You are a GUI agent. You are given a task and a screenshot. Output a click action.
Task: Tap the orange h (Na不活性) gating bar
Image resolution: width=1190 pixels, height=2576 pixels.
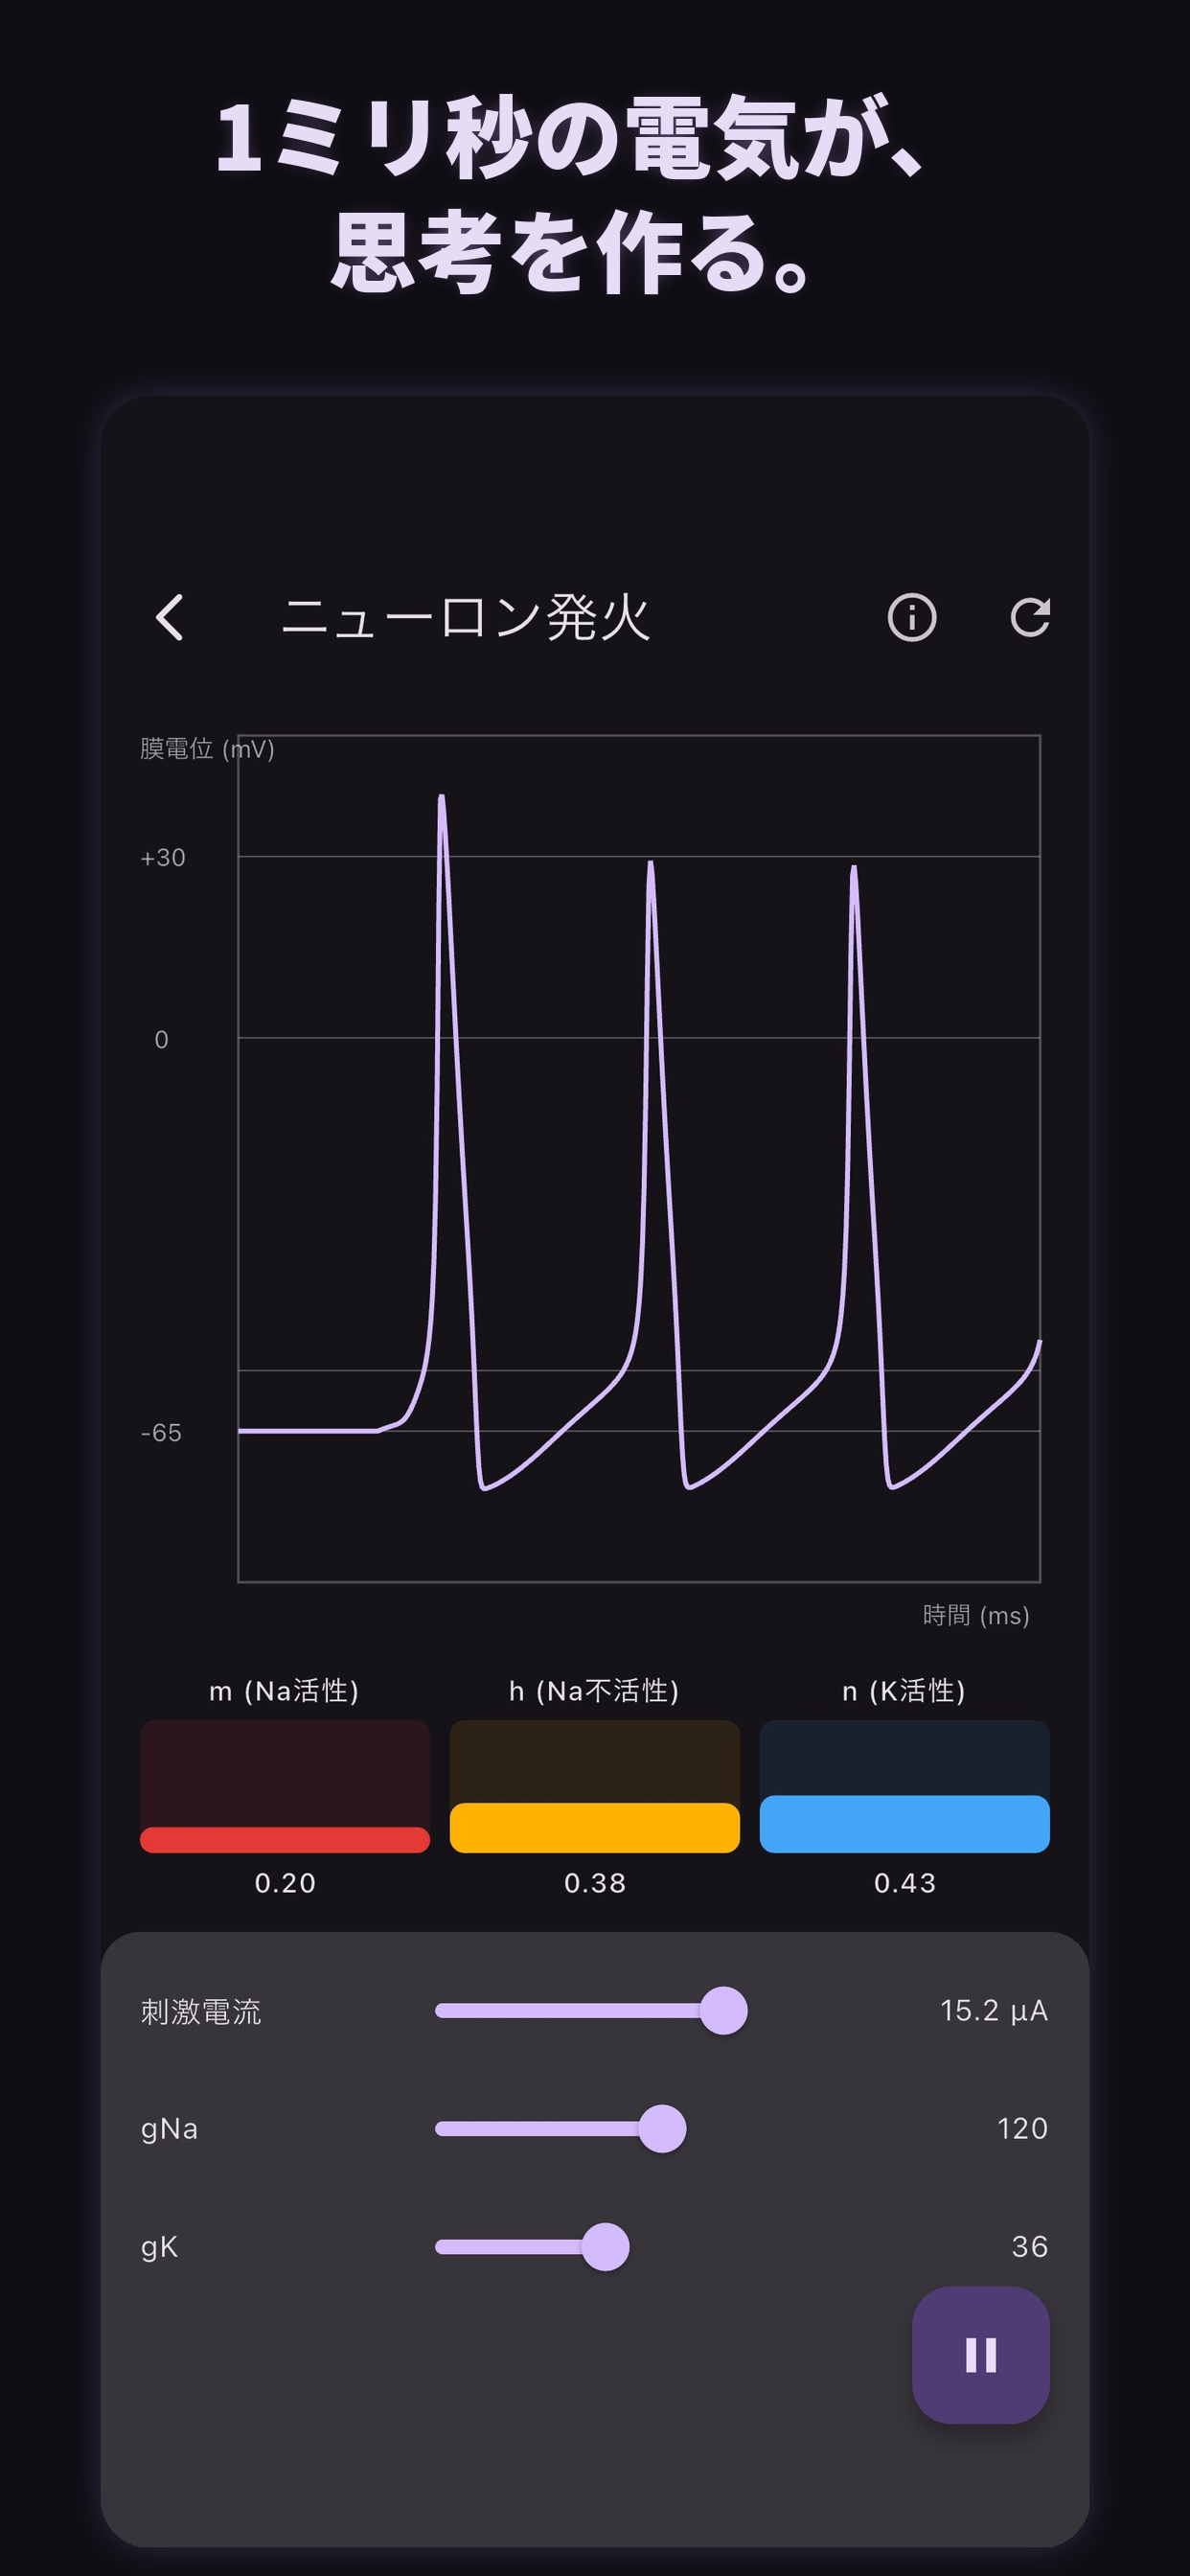point(595,1828)
